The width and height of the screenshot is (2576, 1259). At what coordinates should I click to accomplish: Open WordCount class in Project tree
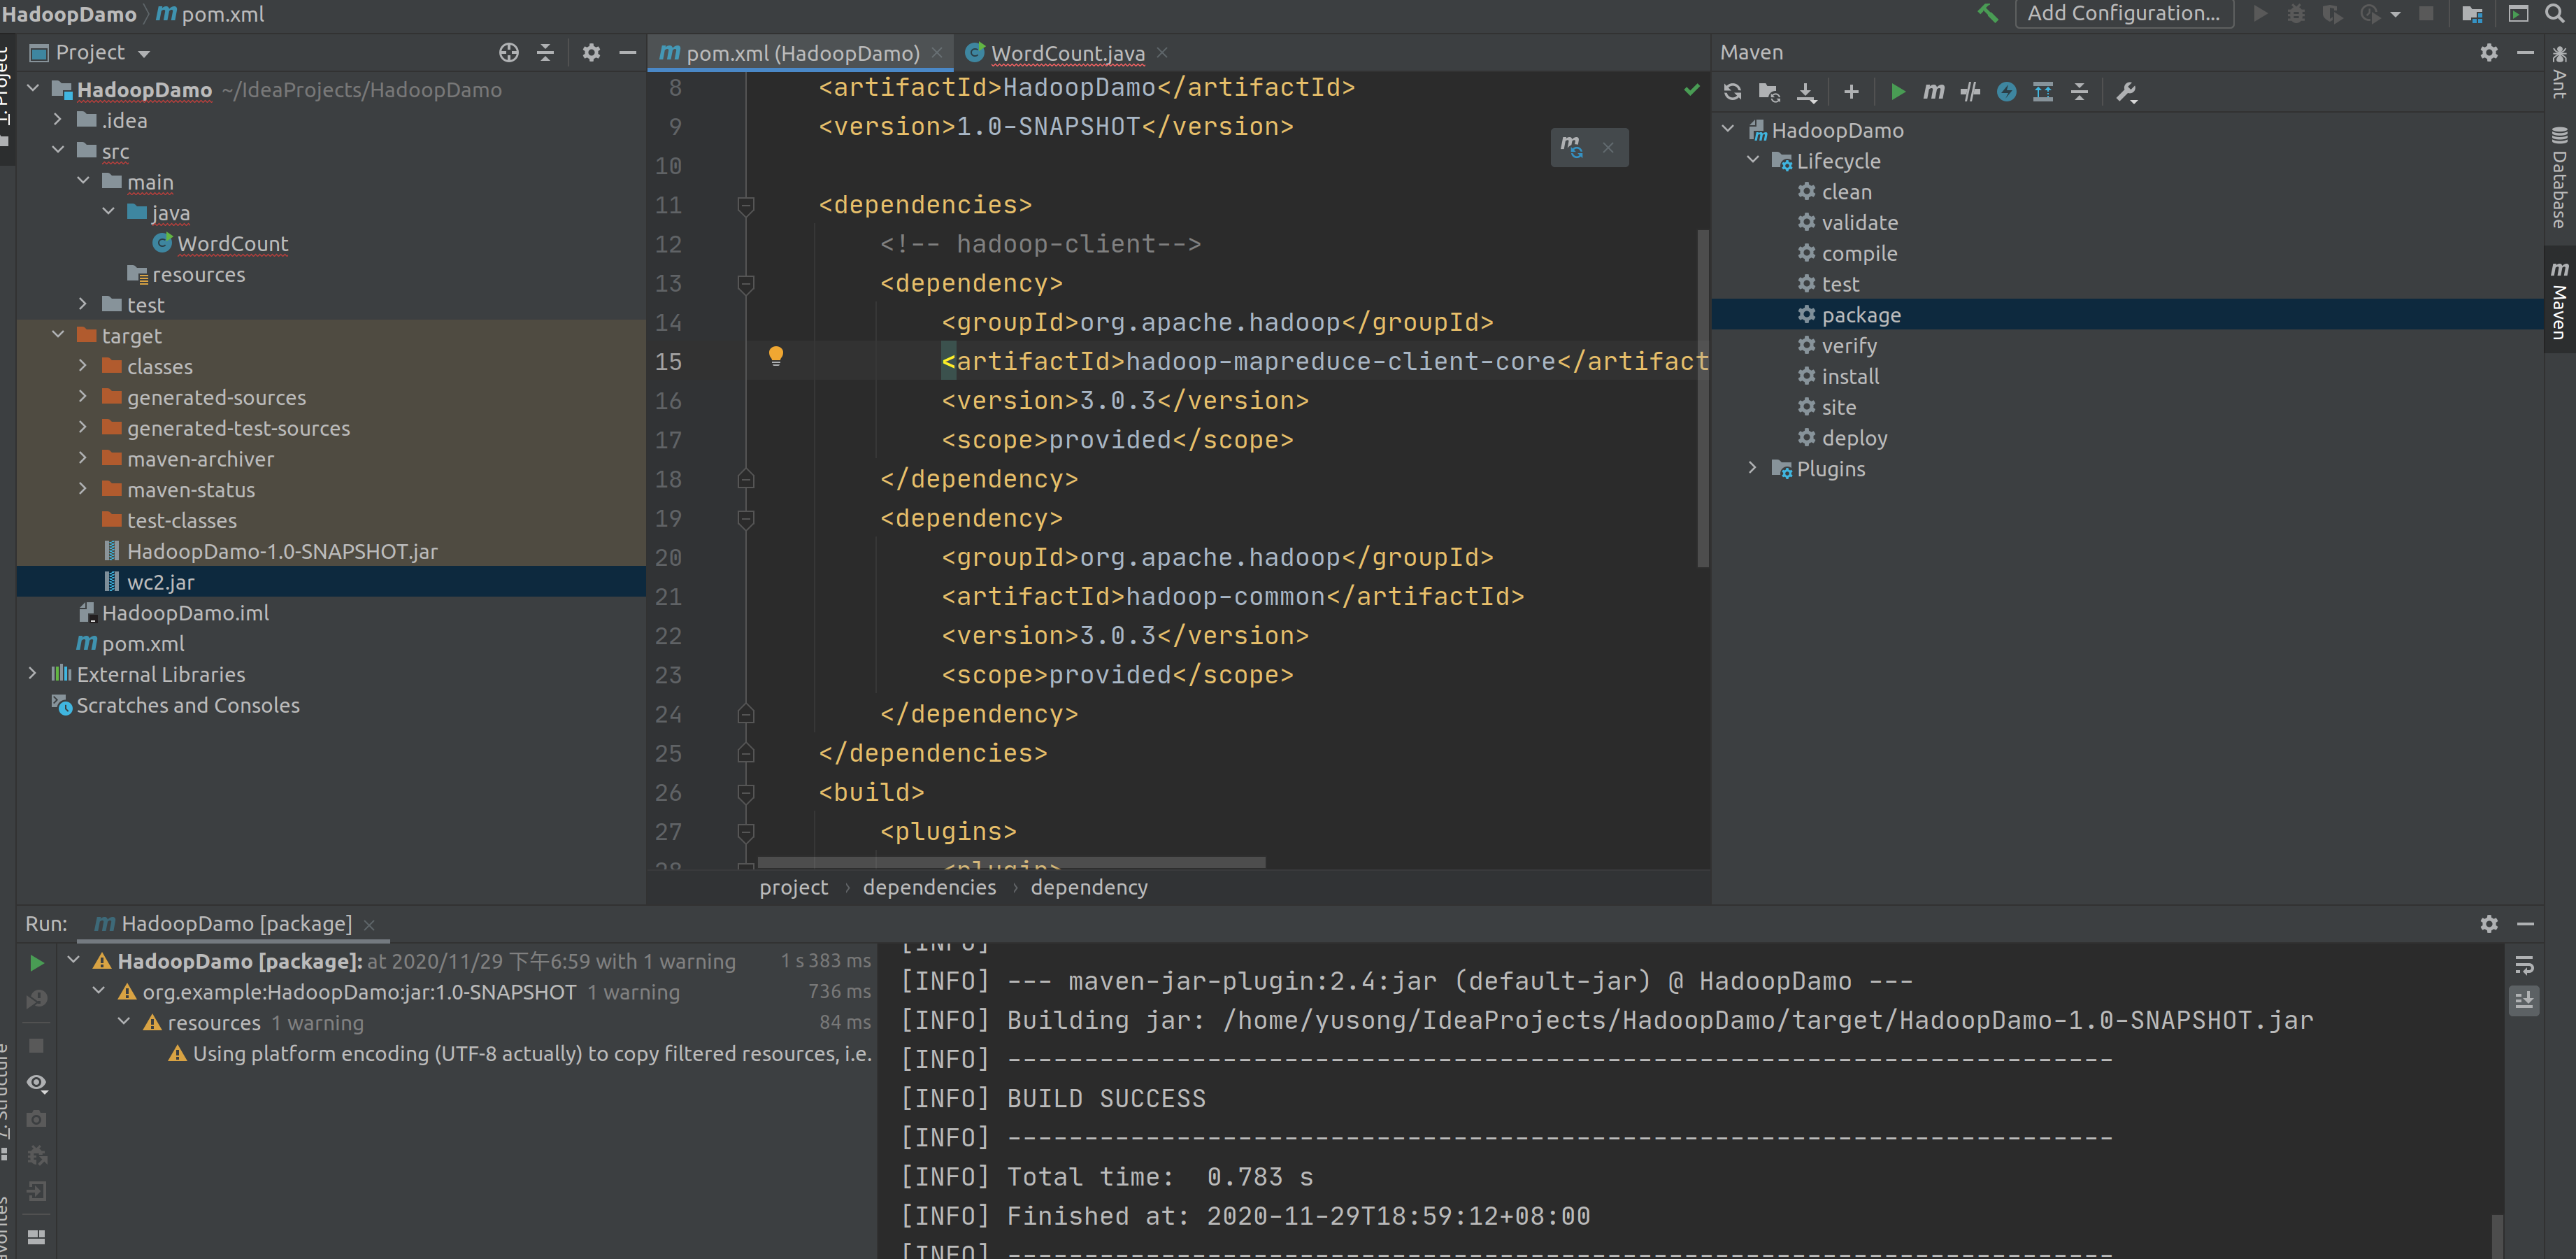331,243
